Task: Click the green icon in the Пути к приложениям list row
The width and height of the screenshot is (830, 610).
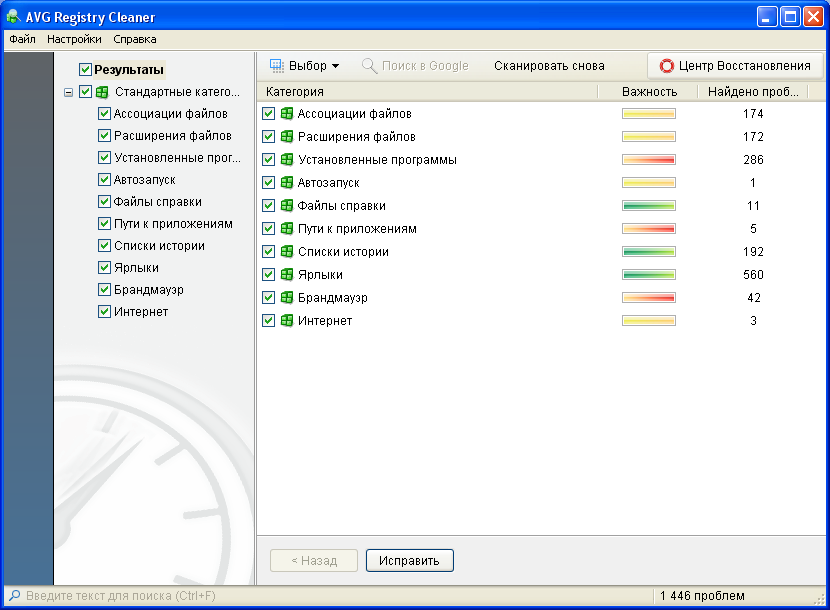Action: (286, 229)
